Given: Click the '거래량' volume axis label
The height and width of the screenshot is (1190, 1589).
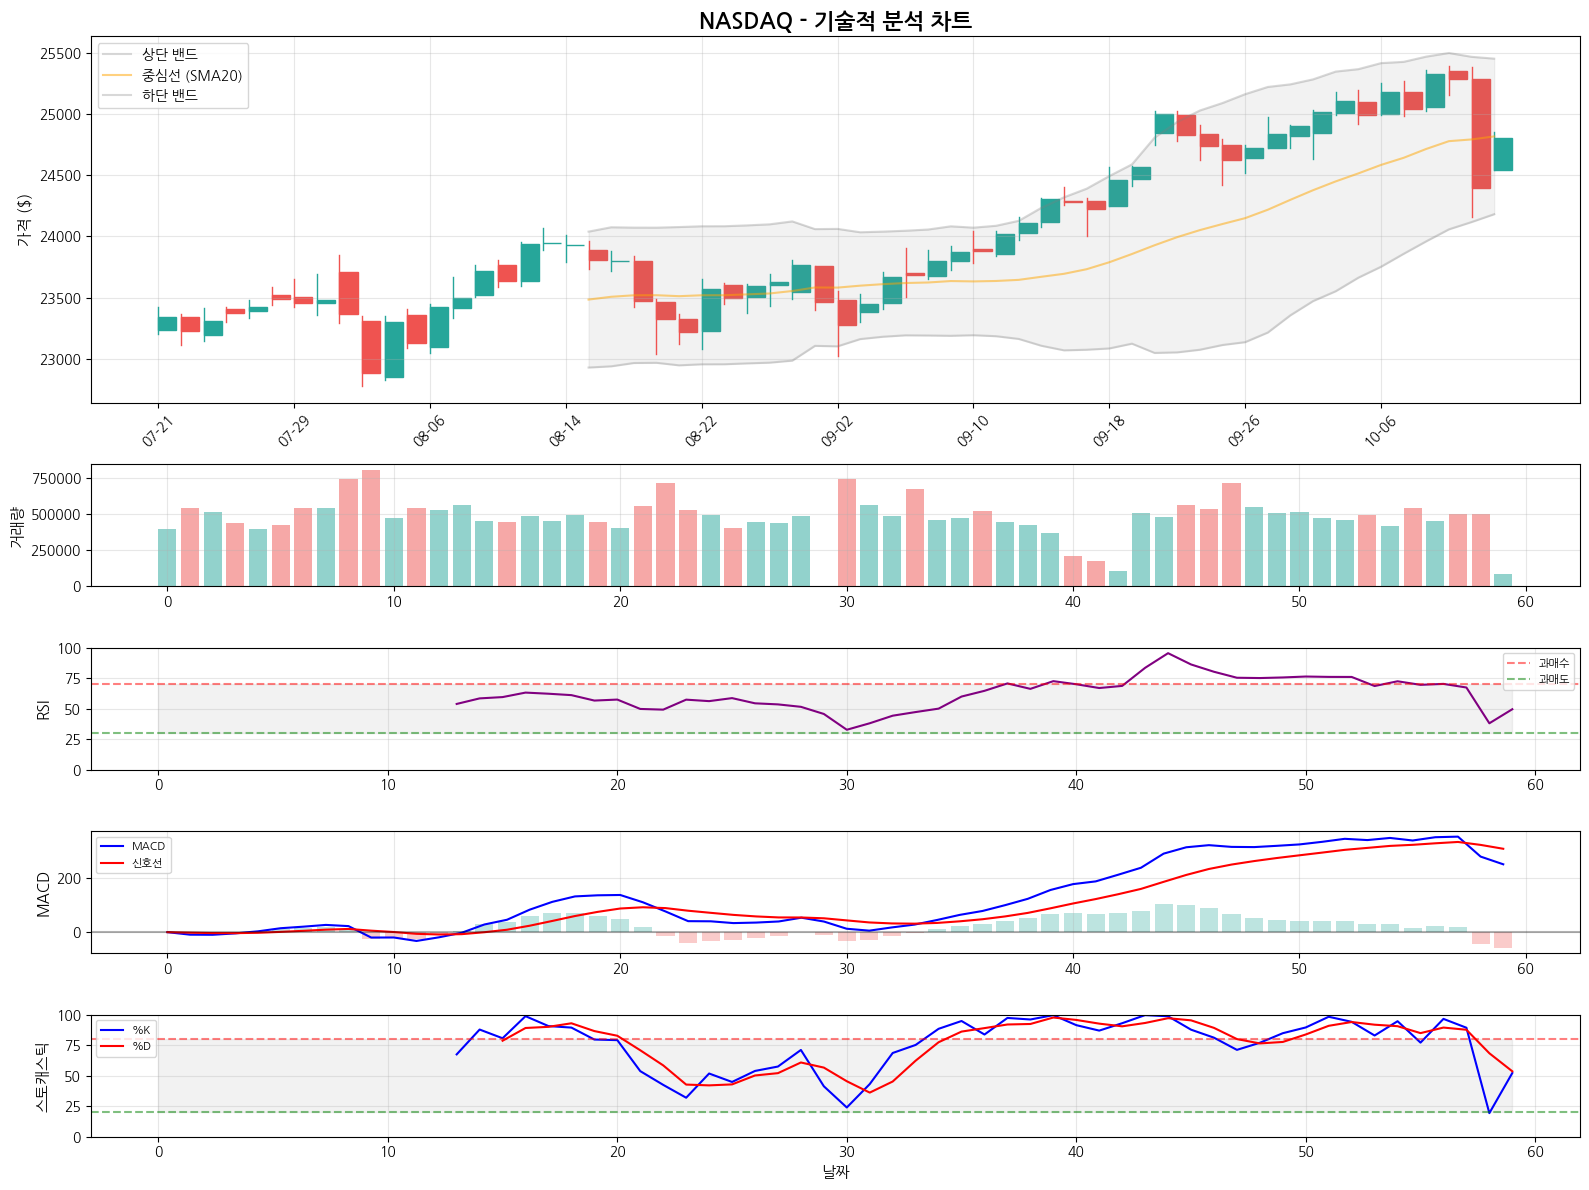Looking at the screenshot, I should 16,526.
